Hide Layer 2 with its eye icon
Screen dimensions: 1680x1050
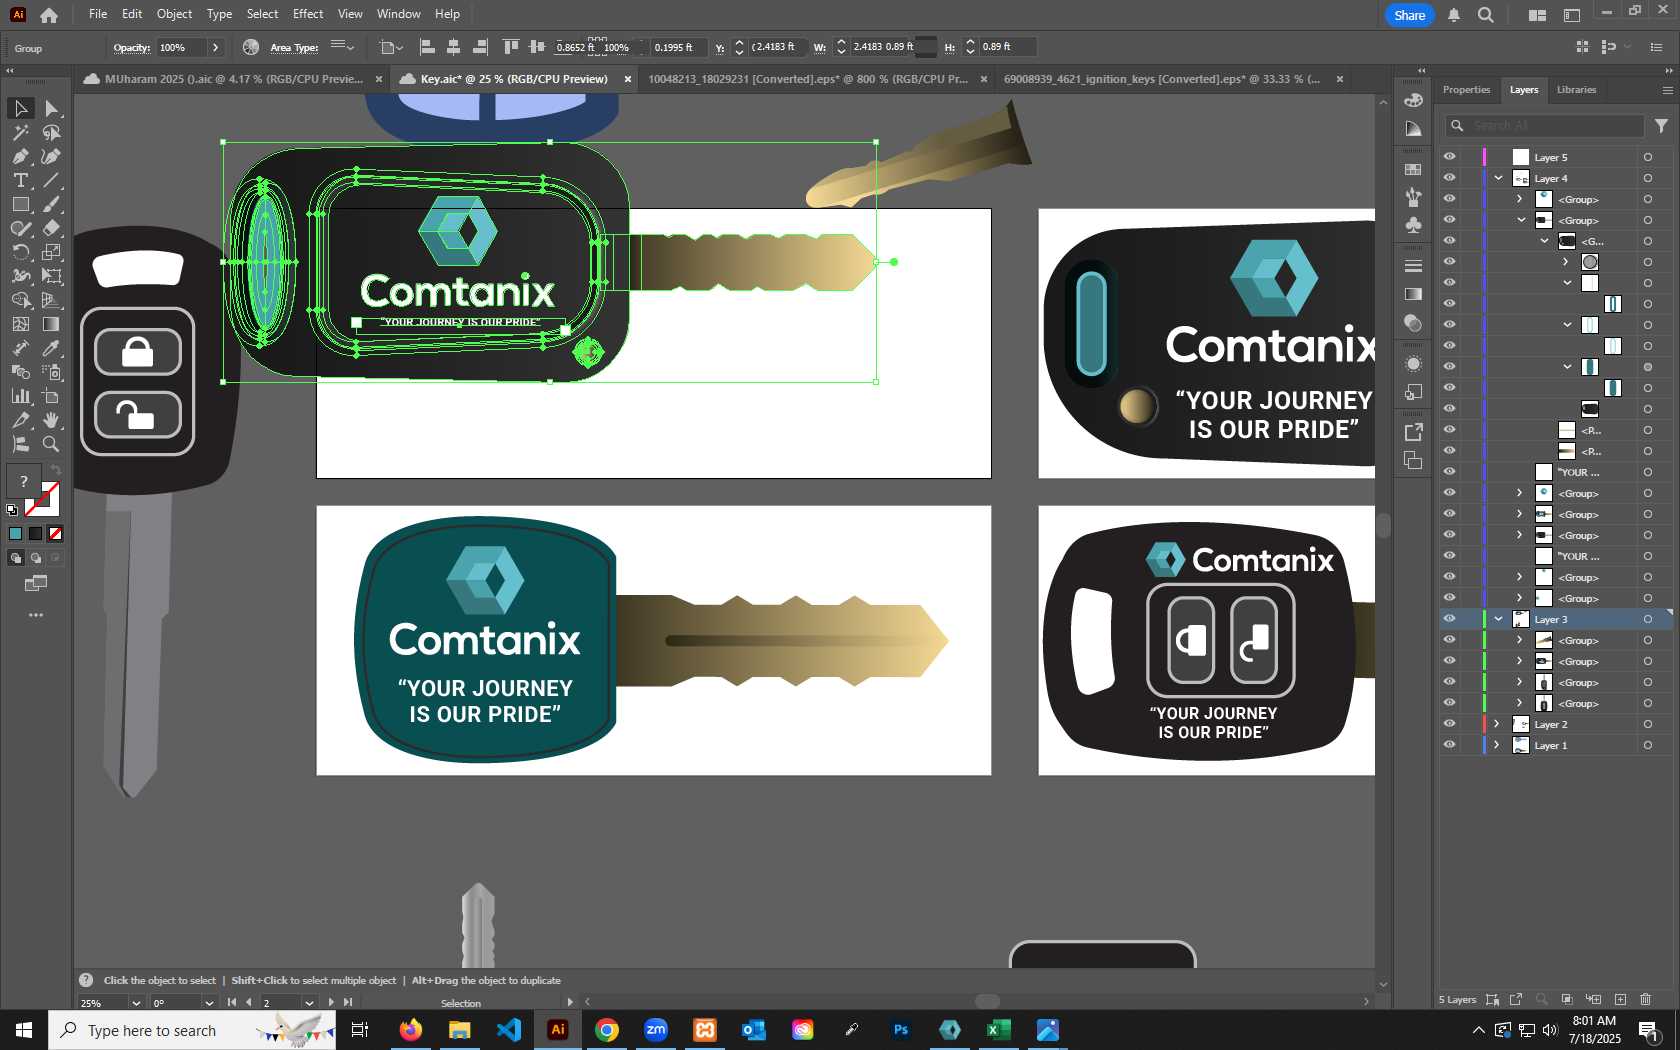pyautogui.click(x=1449, y=724)
